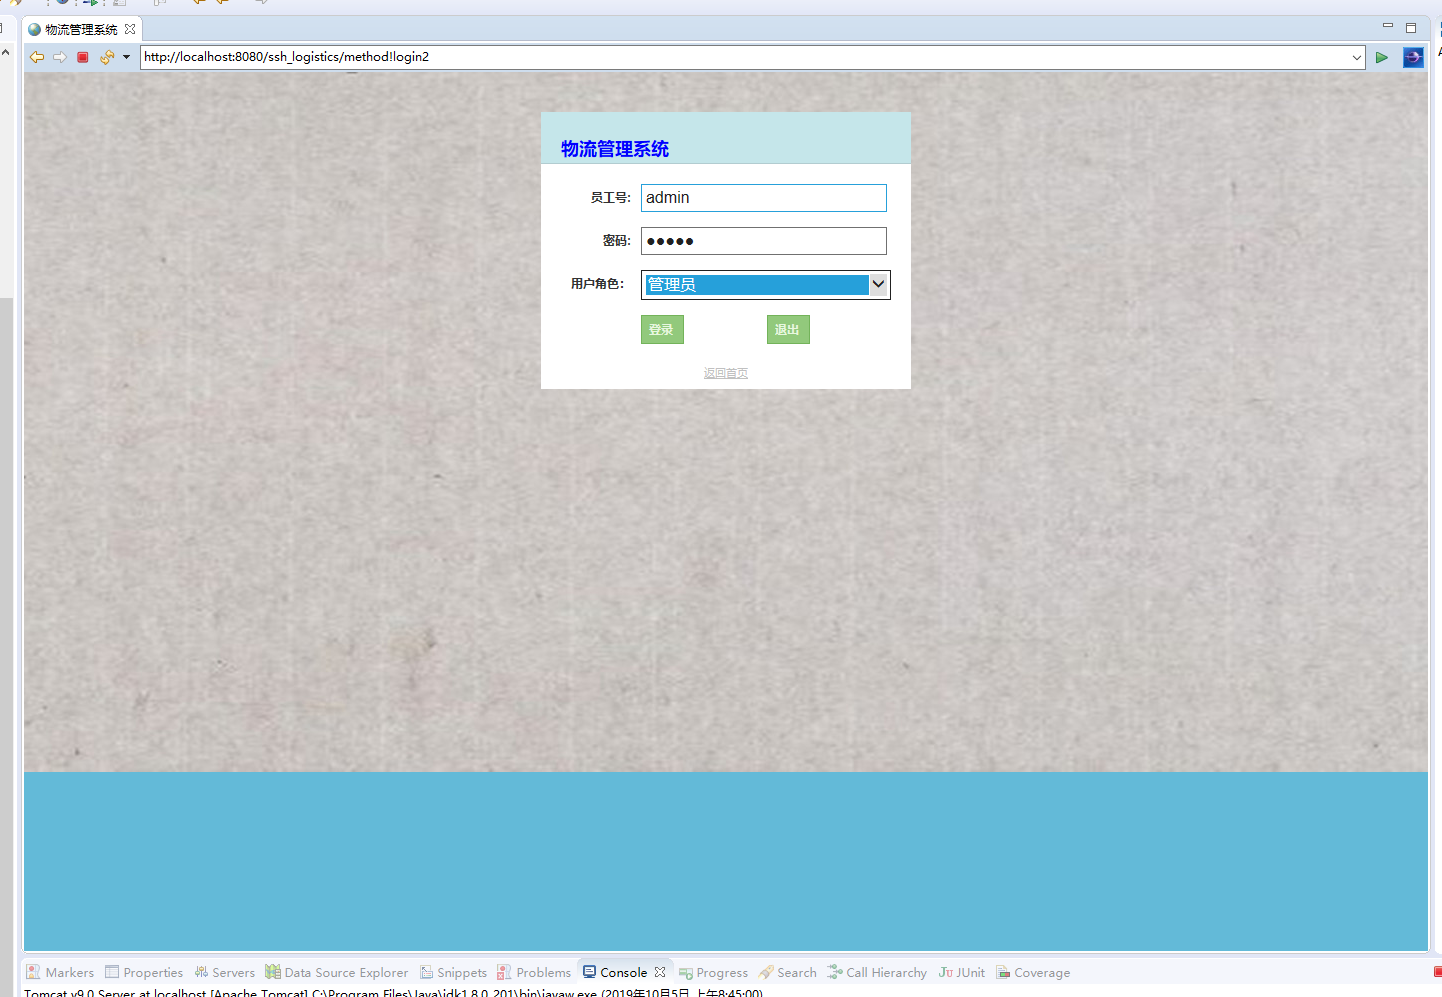Viewport: 1442px width, 997px height.
Task: Maximize the editor area panel
Action: click(x=1411, y=27)
